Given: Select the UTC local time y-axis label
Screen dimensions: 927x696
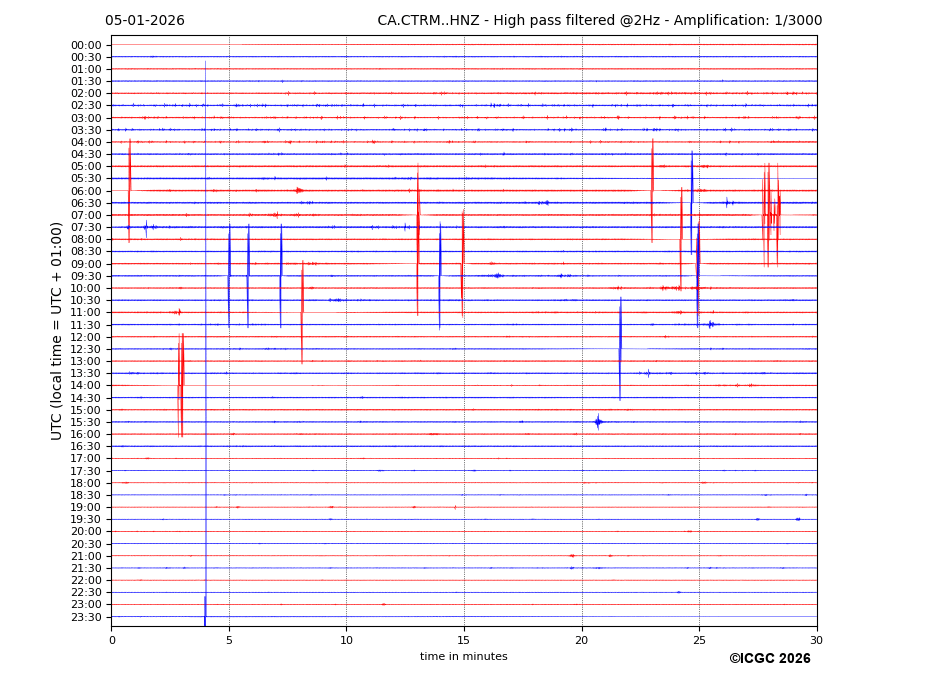Looking at the screenshot, I should pos(57,330).
